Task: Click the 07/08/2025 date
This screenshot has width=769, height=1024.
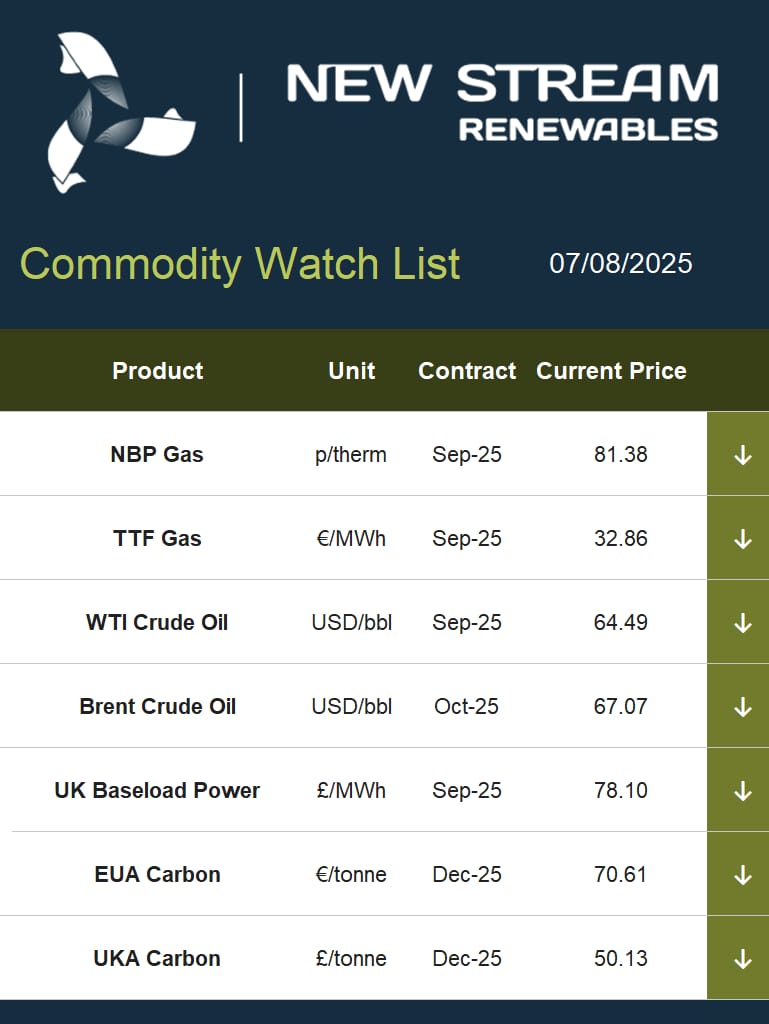Action: [x=620, y=263]
